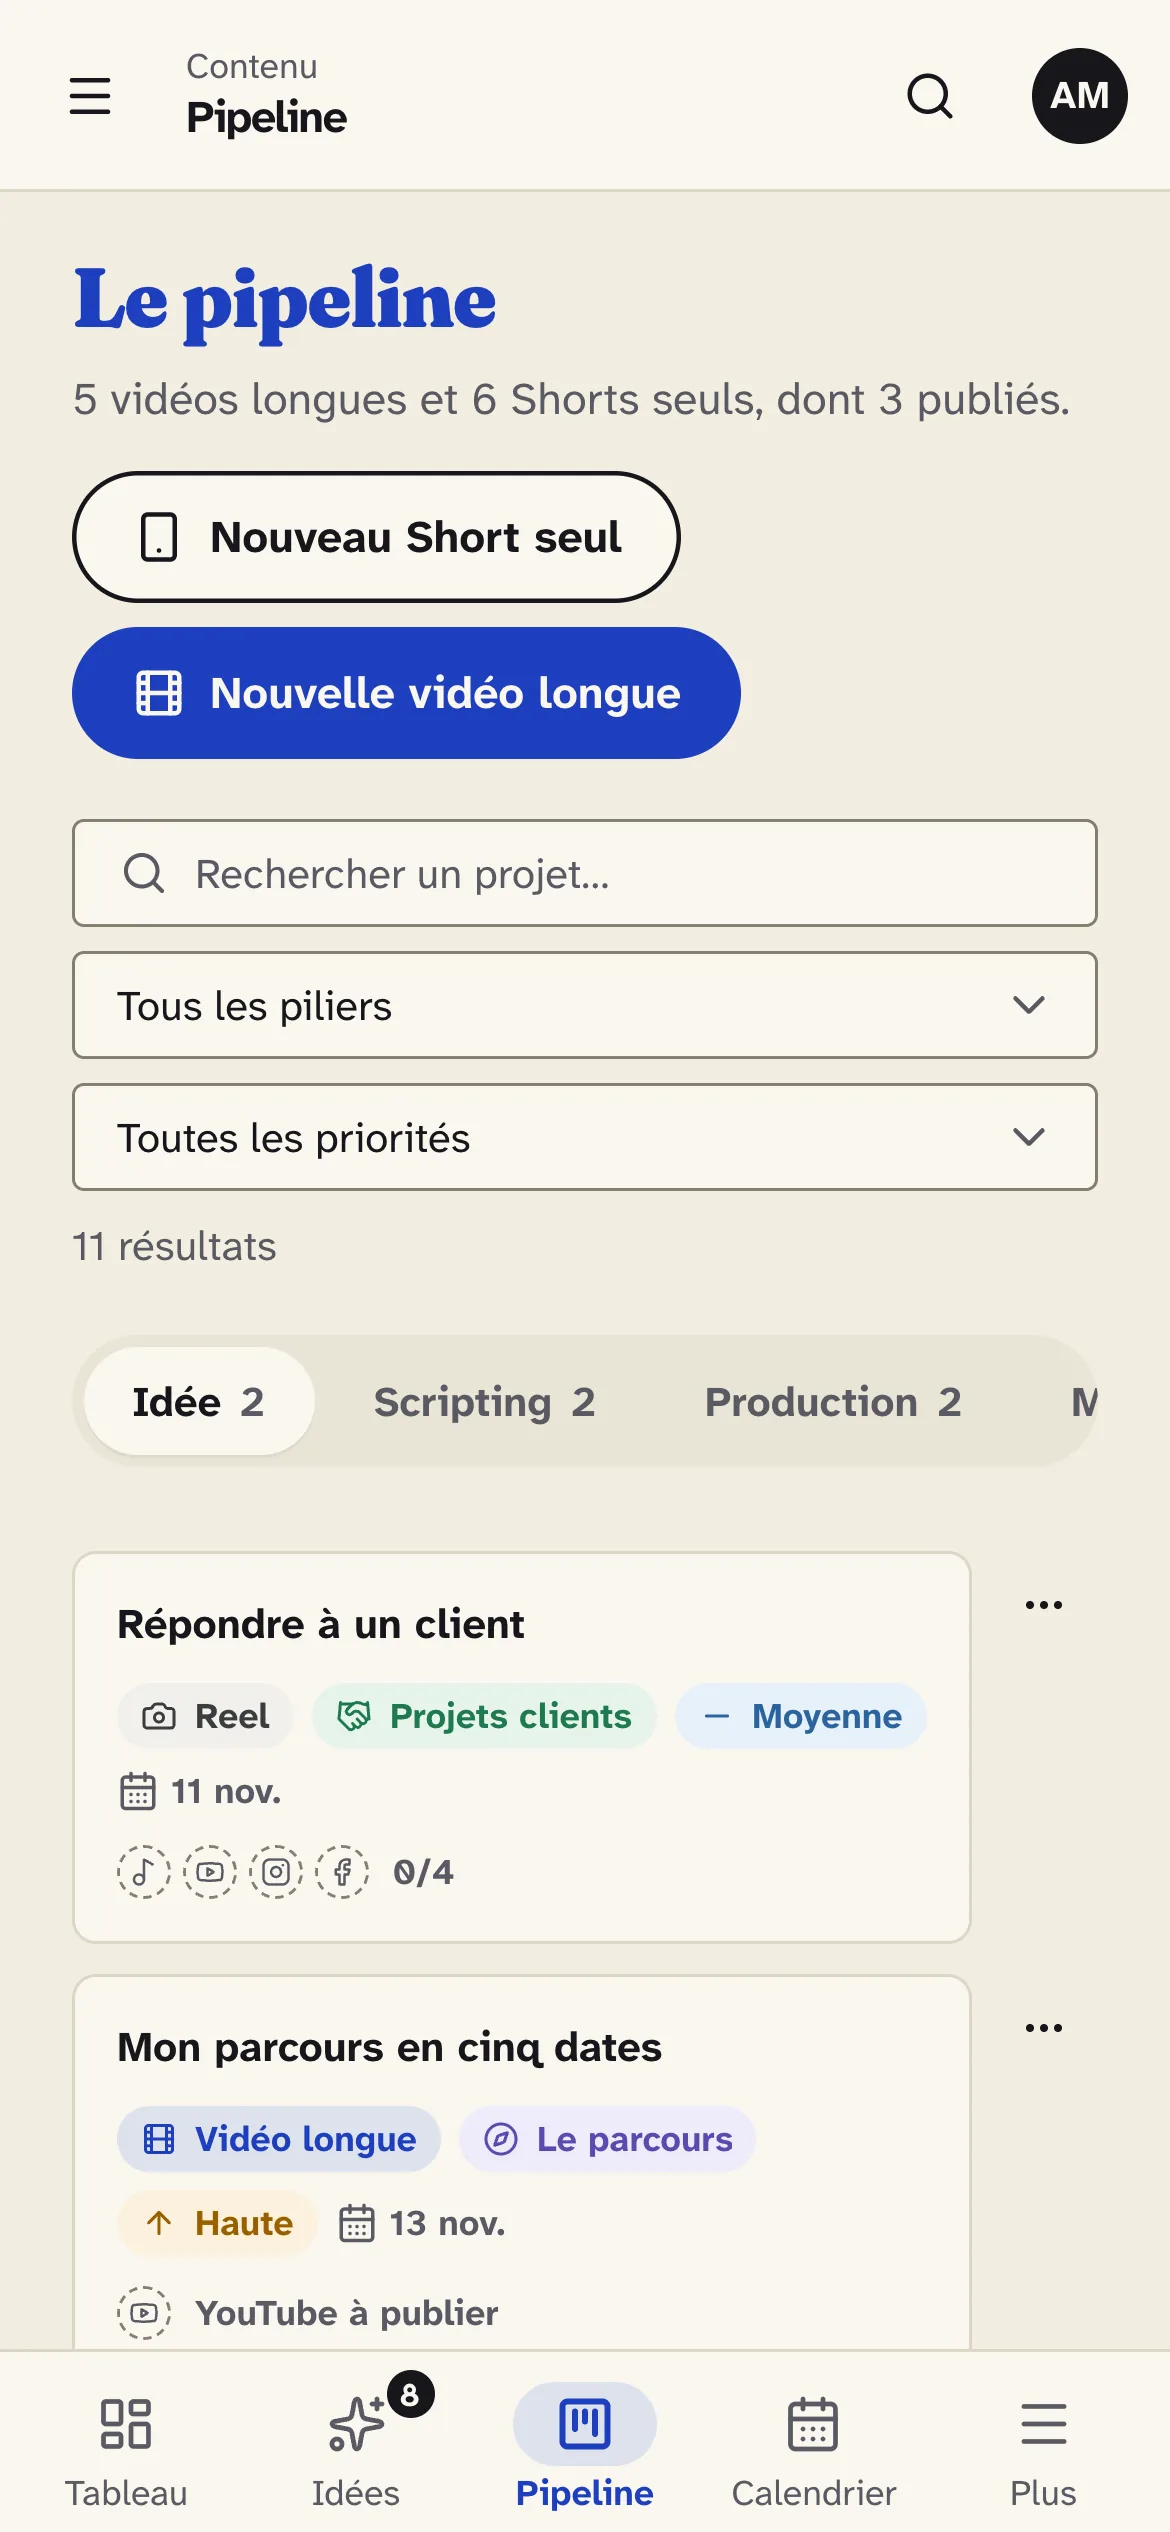Click the 0/4 publish count
Viewport: 1170px width, 2532px height.
(x=423, y=1872)
